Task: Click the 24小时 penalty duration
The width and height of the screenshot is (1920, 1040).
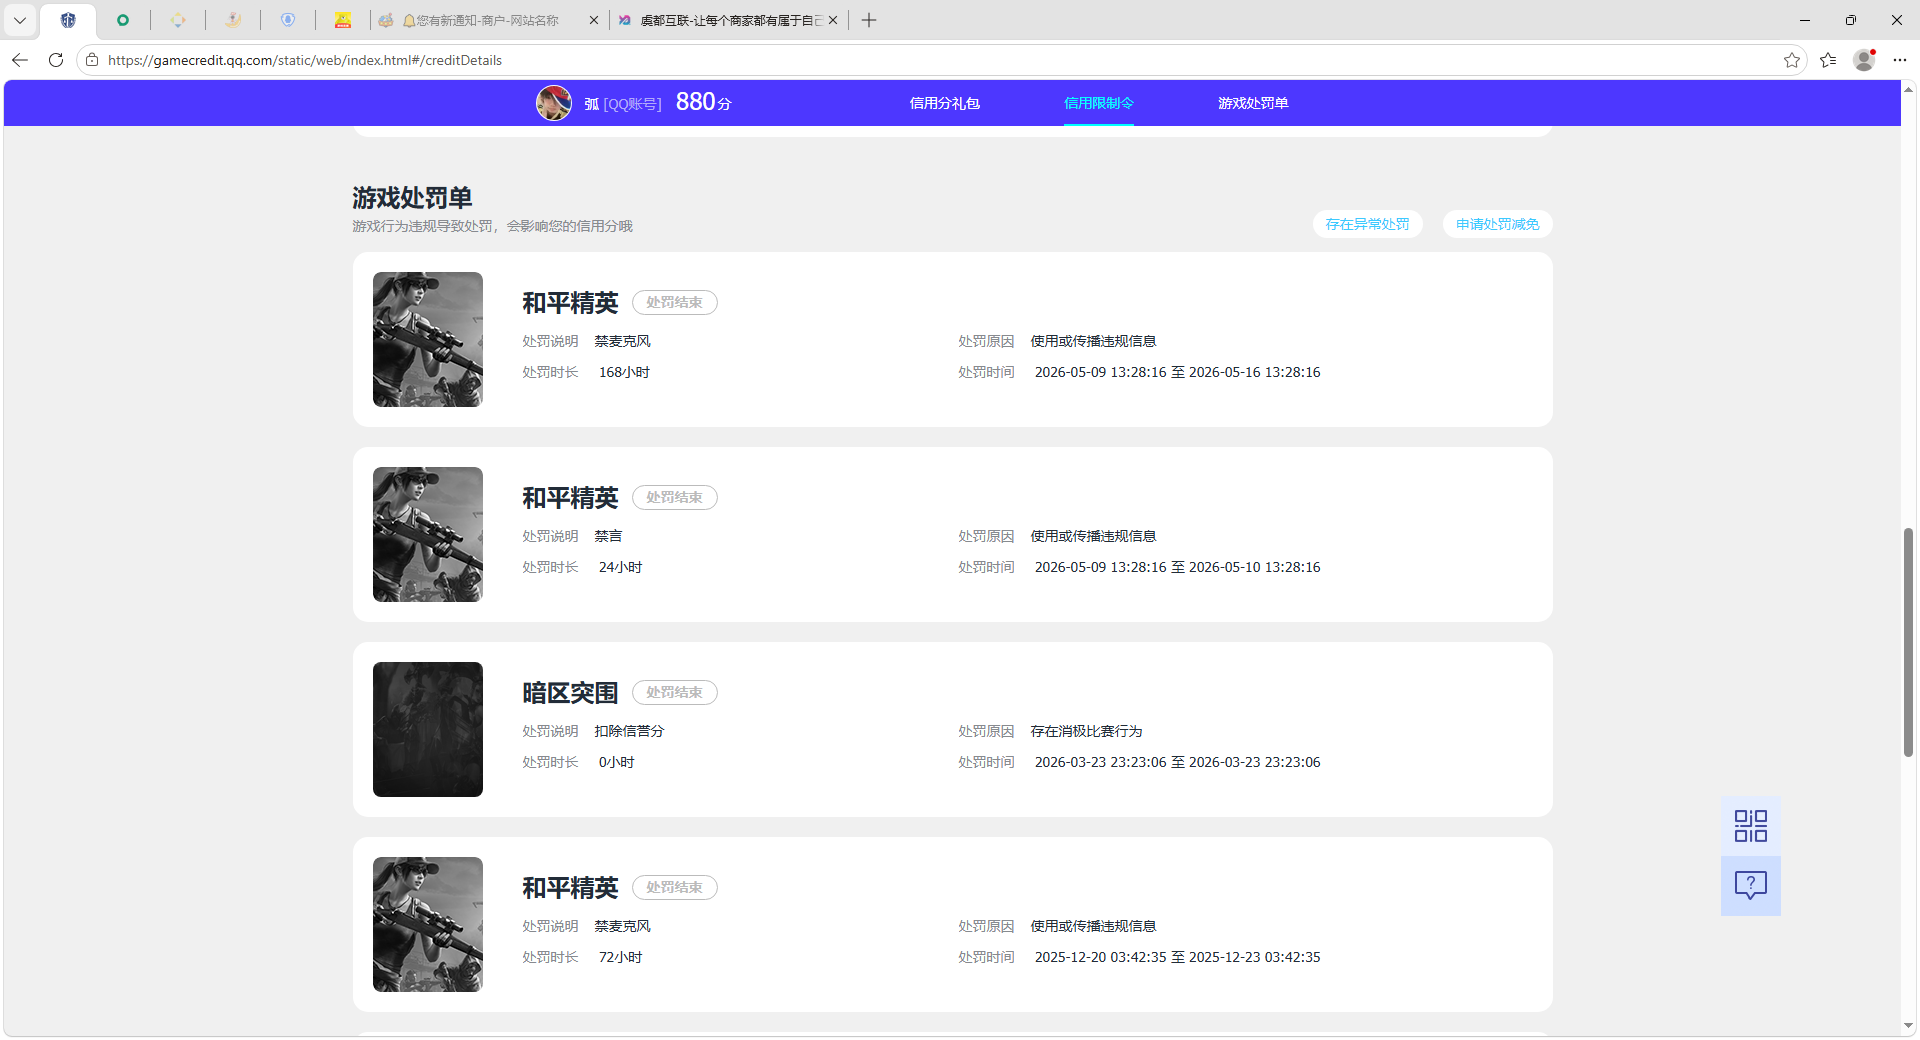Action: tap(620, 567)
